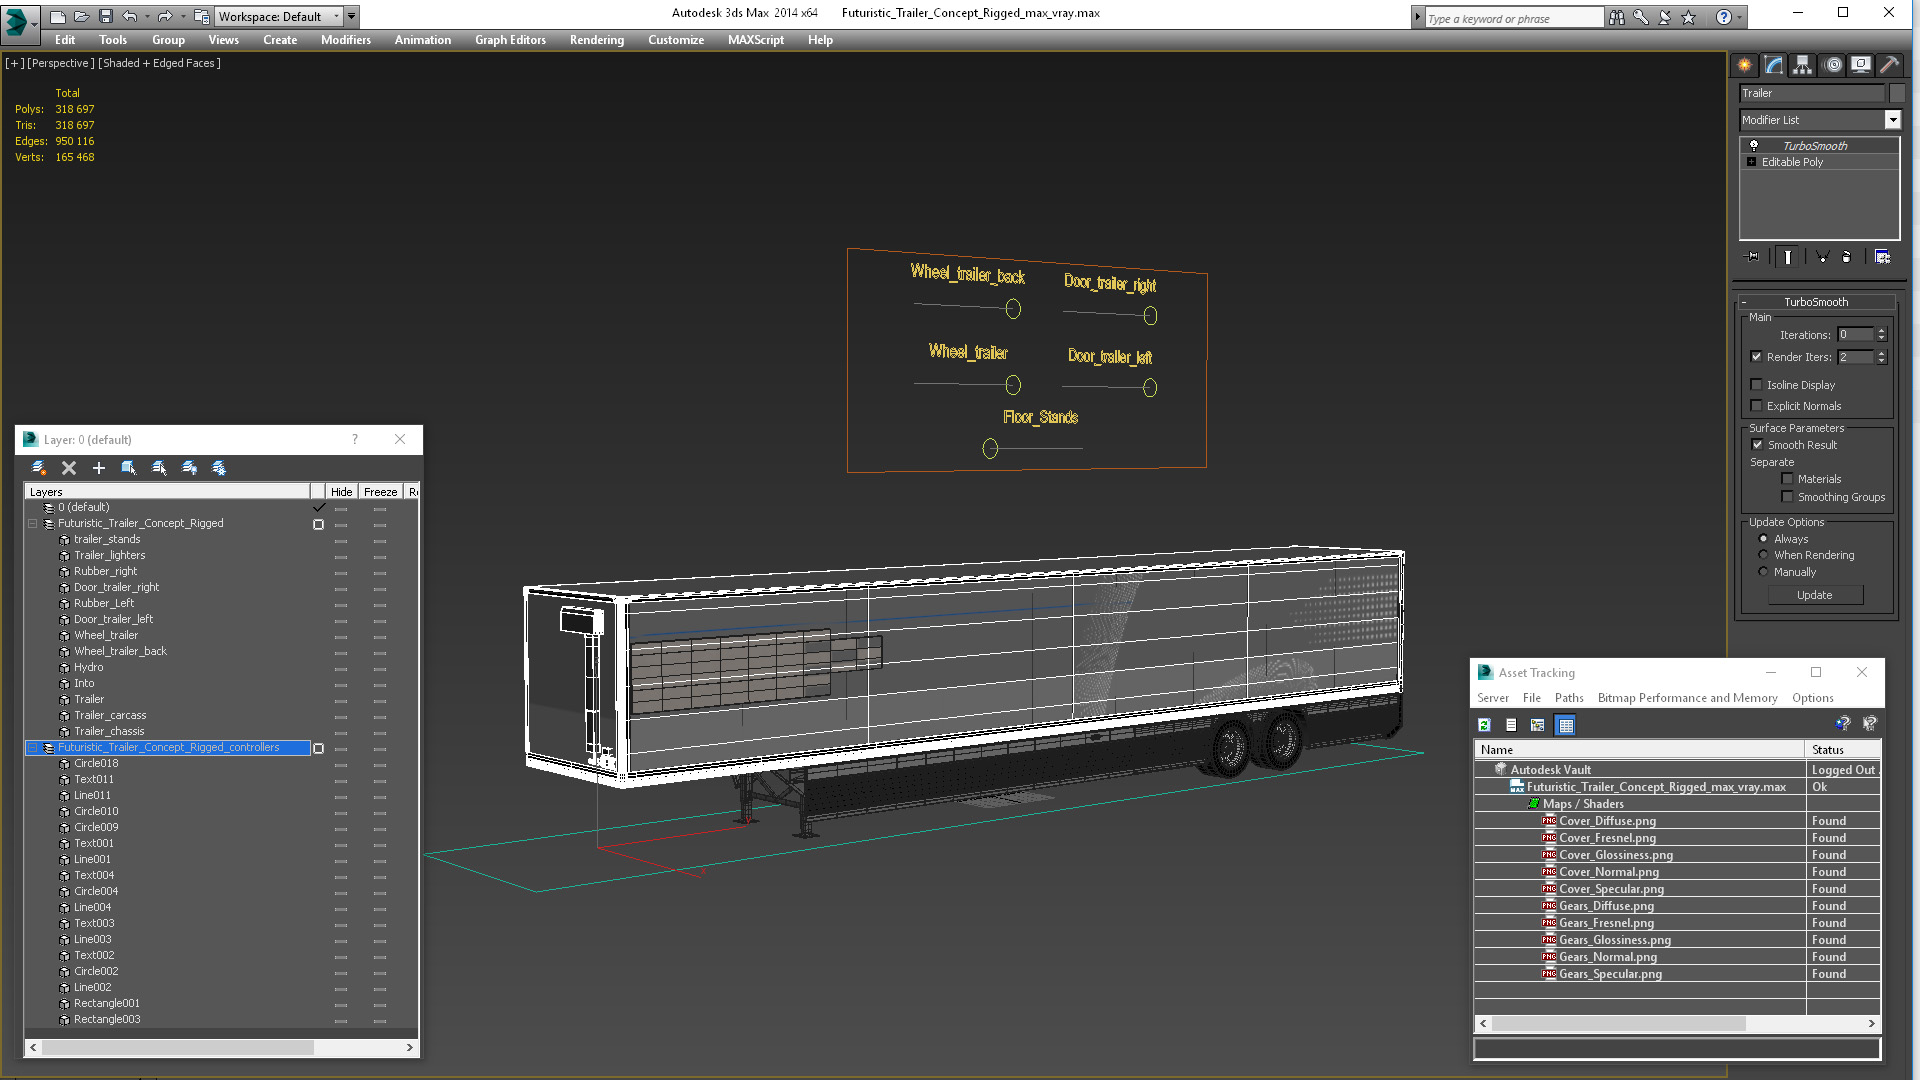
Task: Click the Delete layer X icon
Action: click(x=69, y=468)
